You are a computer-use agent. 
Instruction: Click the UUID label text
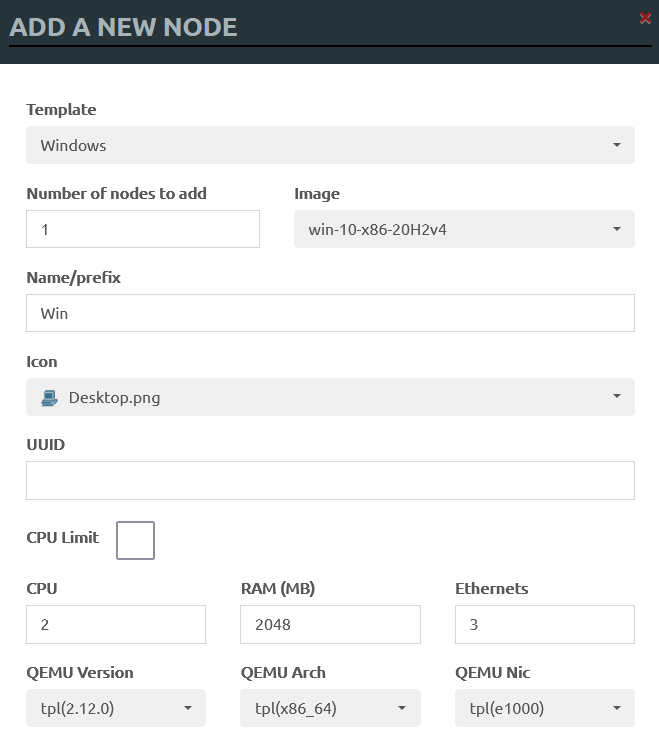point(46,445)
